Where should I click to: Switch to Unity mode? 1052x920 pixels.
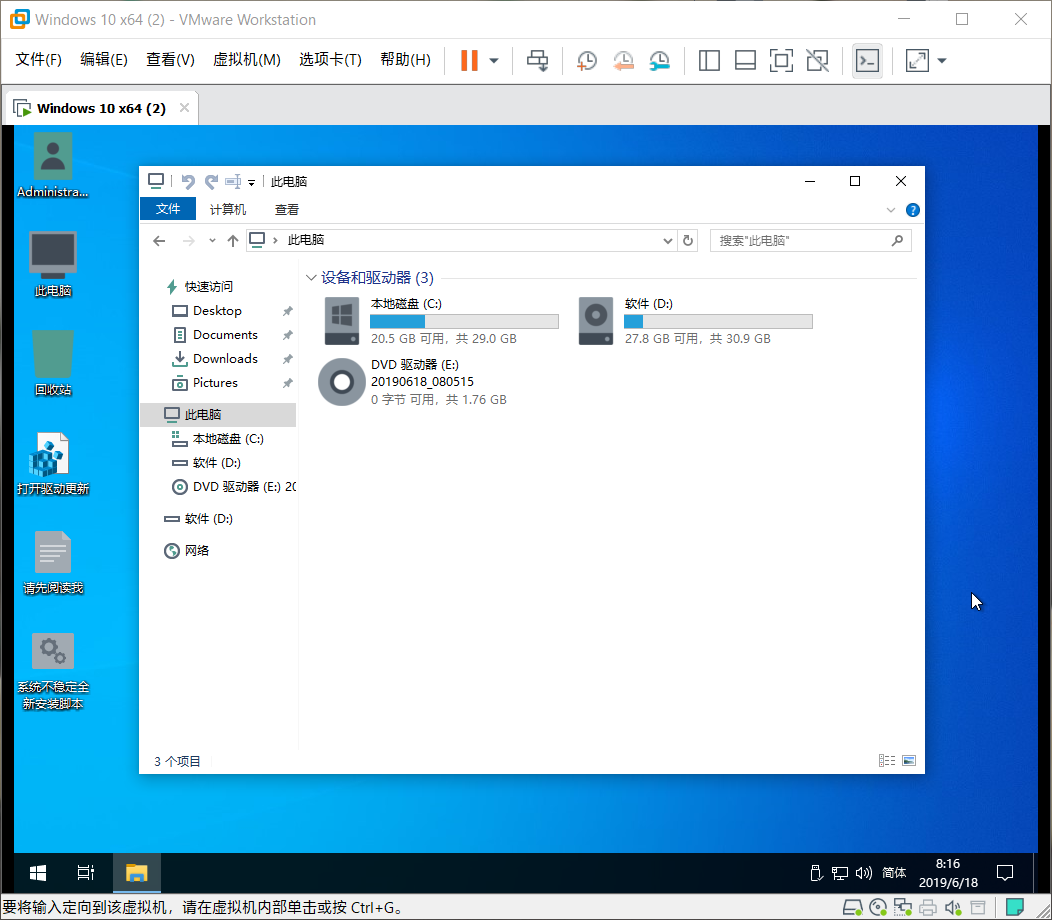[x=818, y=60]
